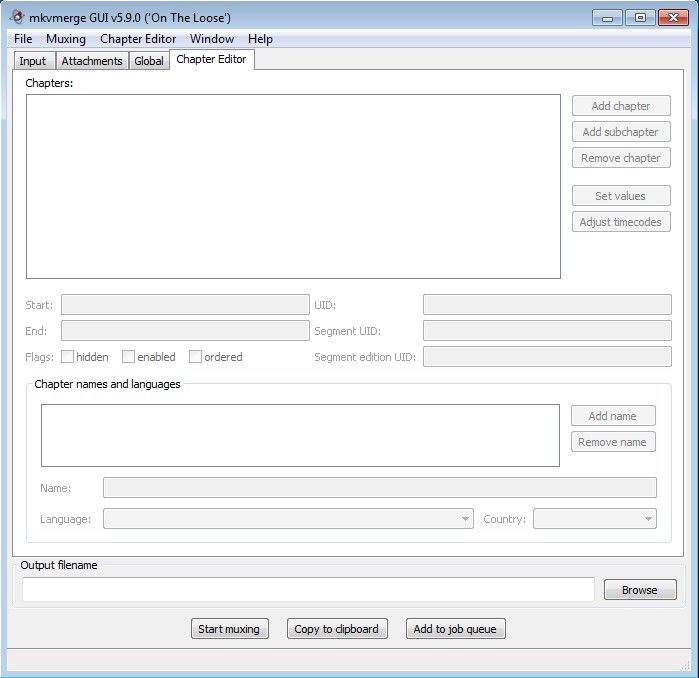
Task: Click the window resize grip in status bar
Action: [685, 665]
